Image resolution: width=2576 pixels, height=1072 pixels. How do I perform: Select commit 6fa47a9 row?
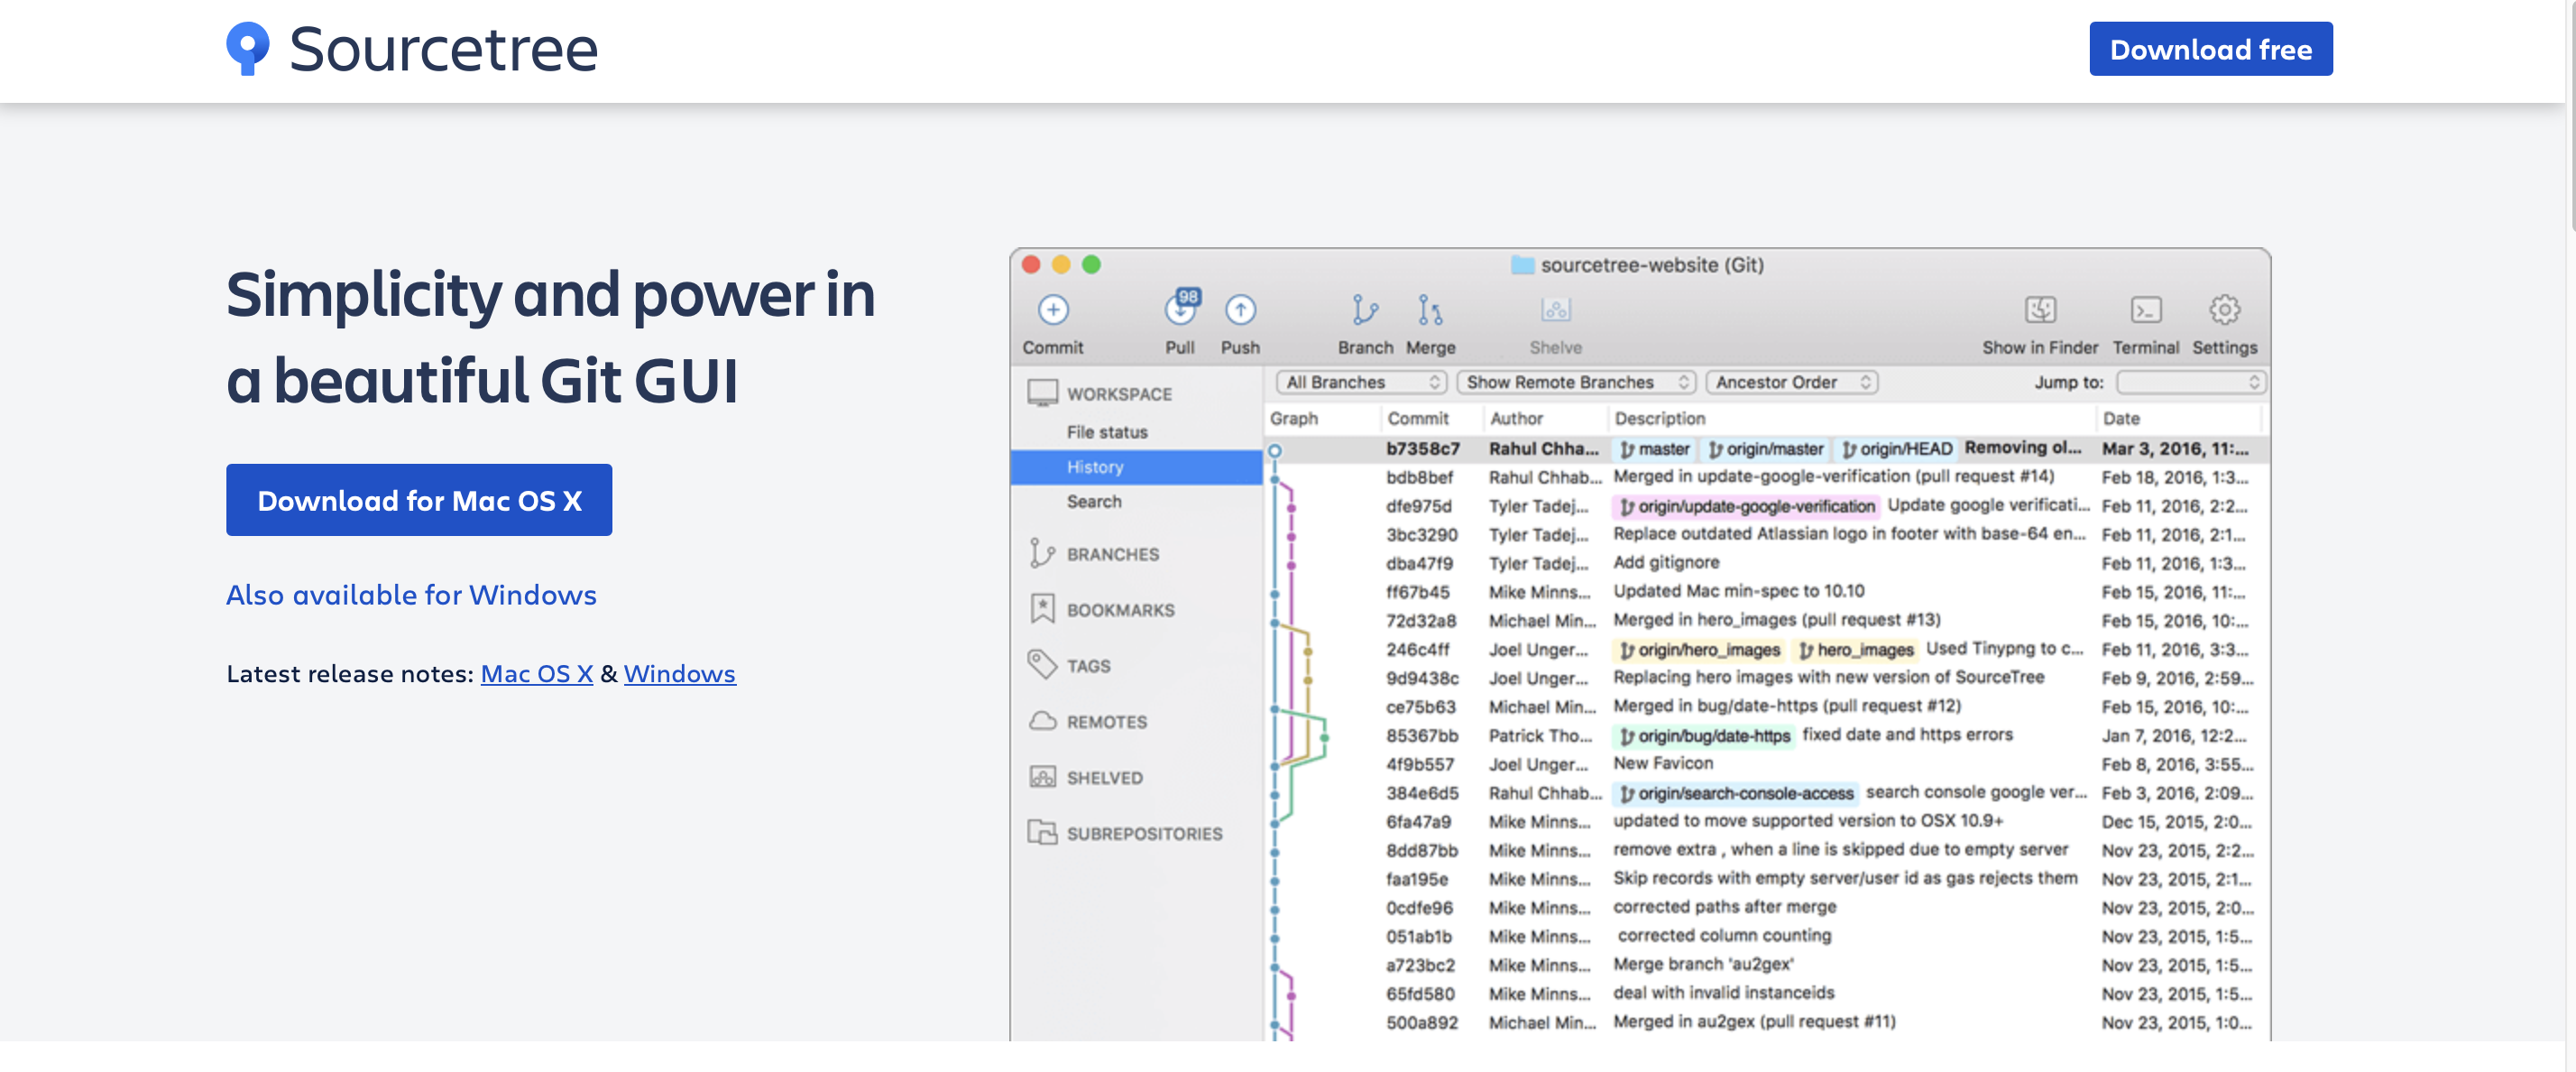(x=1766, y=822)
